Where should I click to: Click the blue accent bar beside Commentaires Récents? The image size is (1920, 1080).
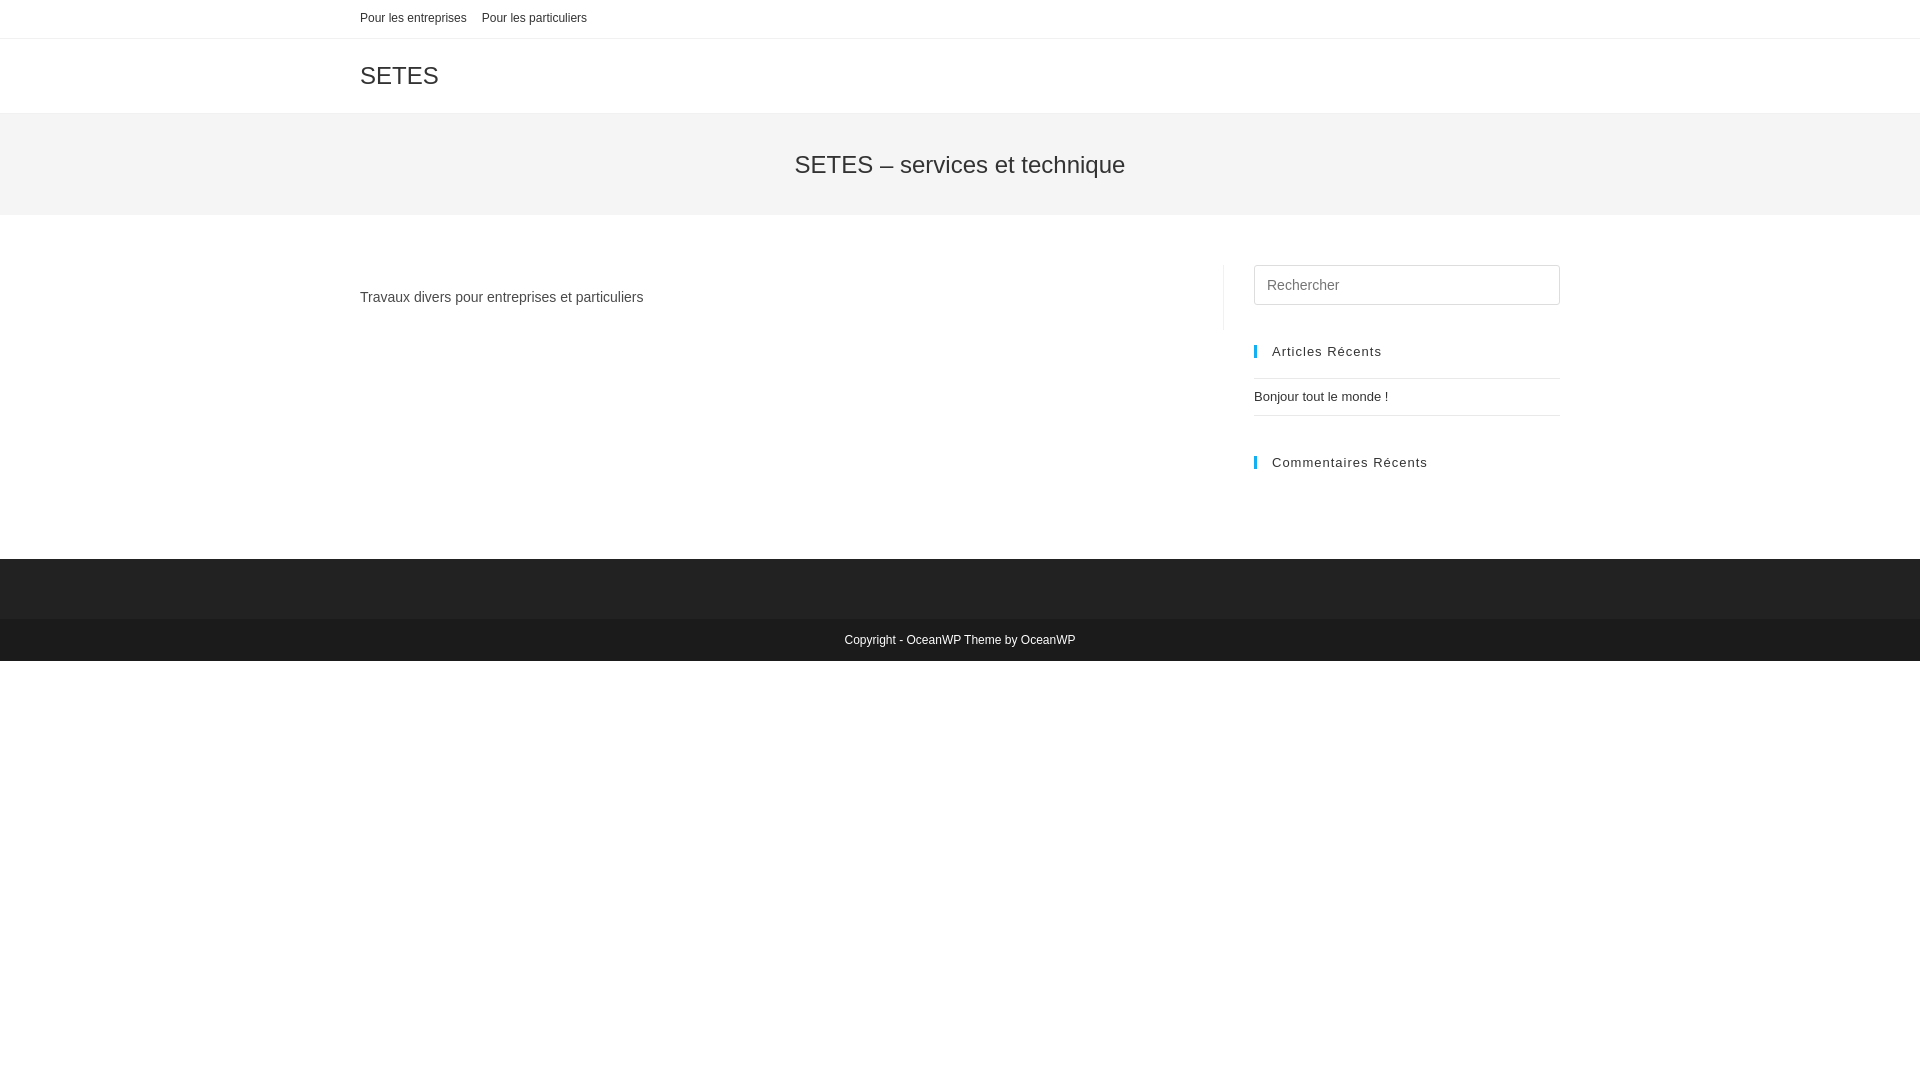(x=1256, y=462)
